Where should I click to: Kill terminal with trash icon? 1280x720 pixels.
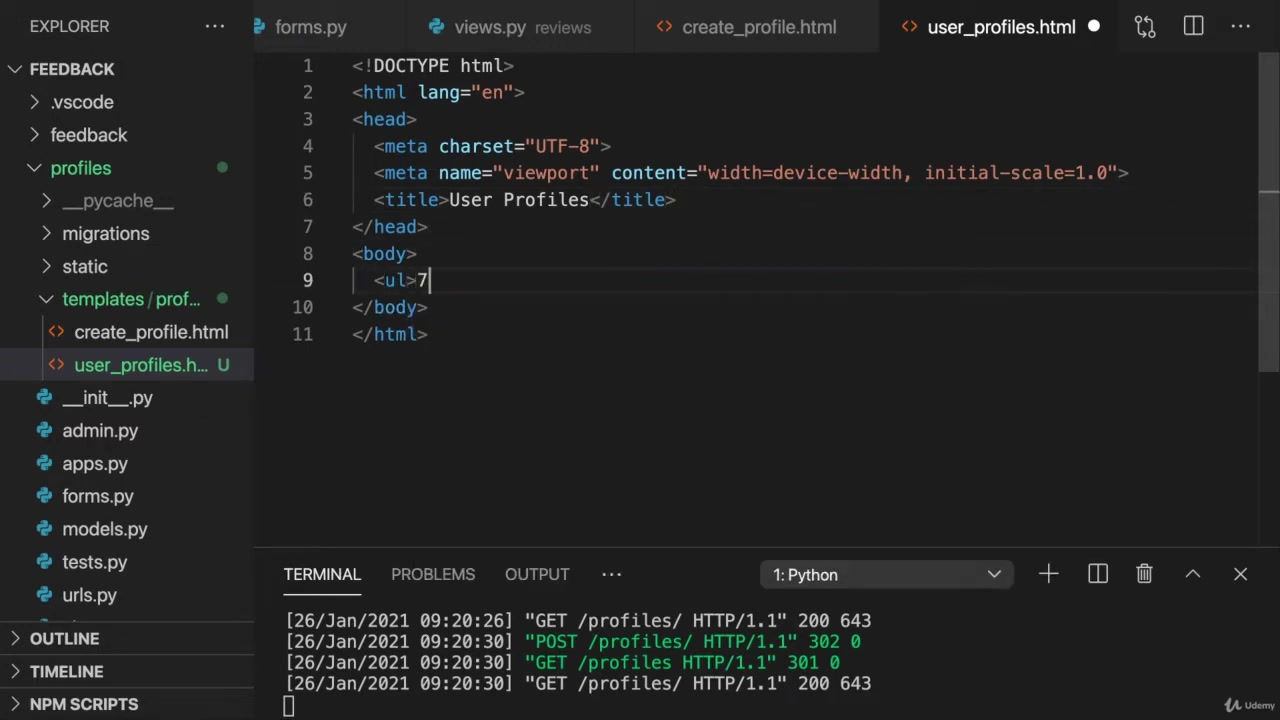pyautogui.click(x=1144, y=574)
